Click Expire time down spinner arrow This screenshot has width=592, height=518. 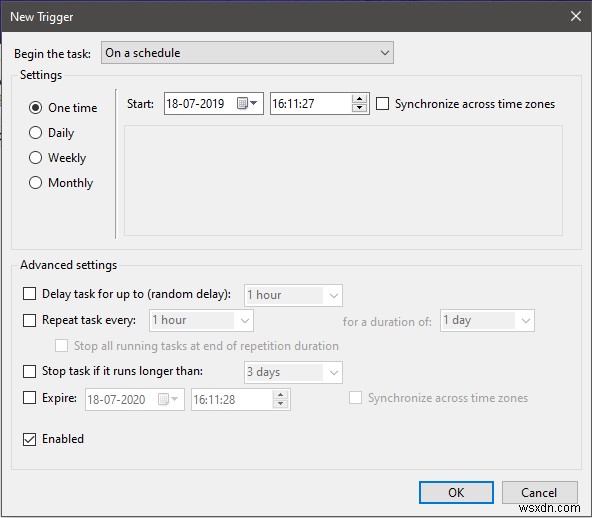coord(280,404)
